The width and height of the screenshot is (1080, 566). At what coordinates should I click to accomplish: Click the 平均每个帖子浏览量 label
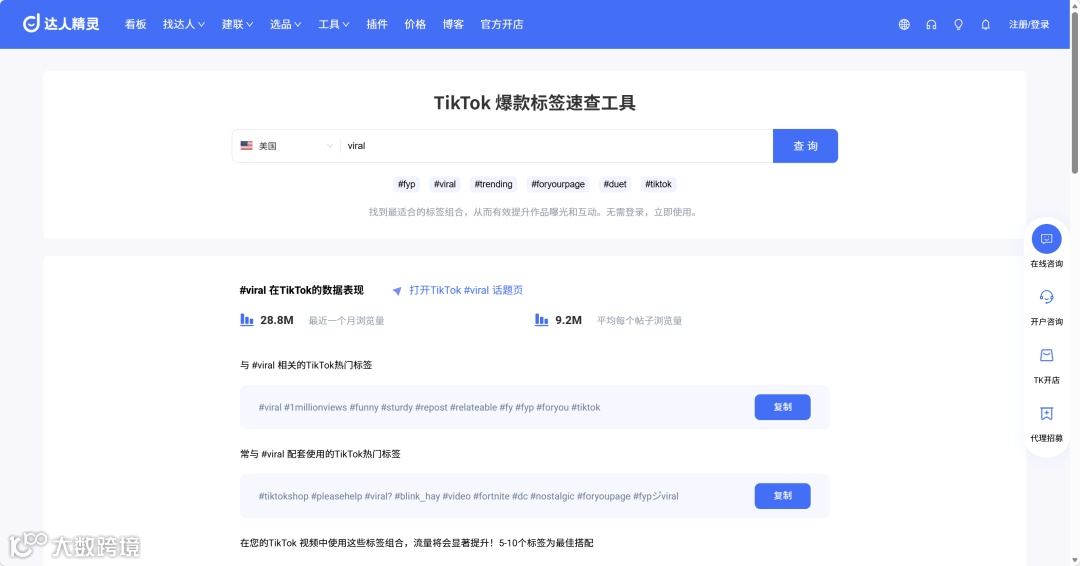click(x=639, y=321)
